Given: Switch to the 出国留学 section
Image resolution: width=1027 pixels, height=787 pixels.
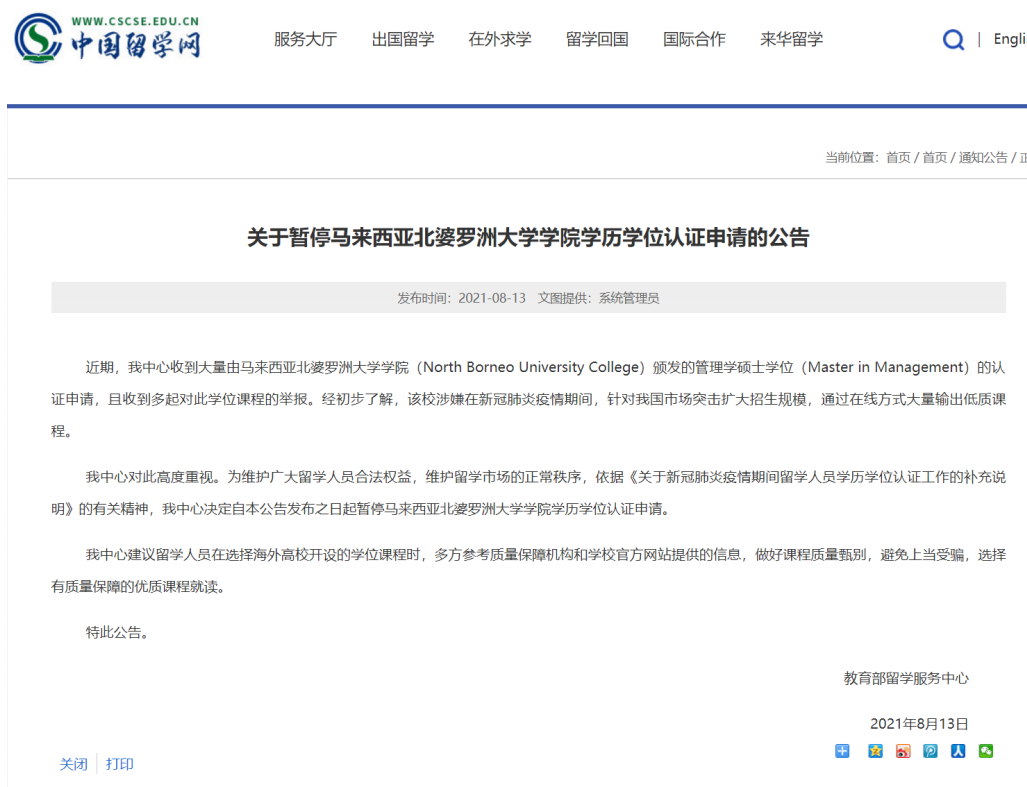Looking at the screenshot, I should coord(402,39).
